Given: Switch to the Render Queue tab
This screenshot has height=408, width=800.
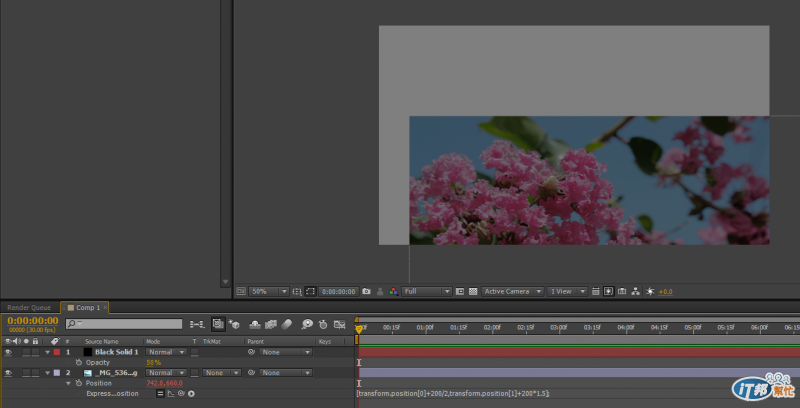Looking at the screenshot, I should point(29,308).
